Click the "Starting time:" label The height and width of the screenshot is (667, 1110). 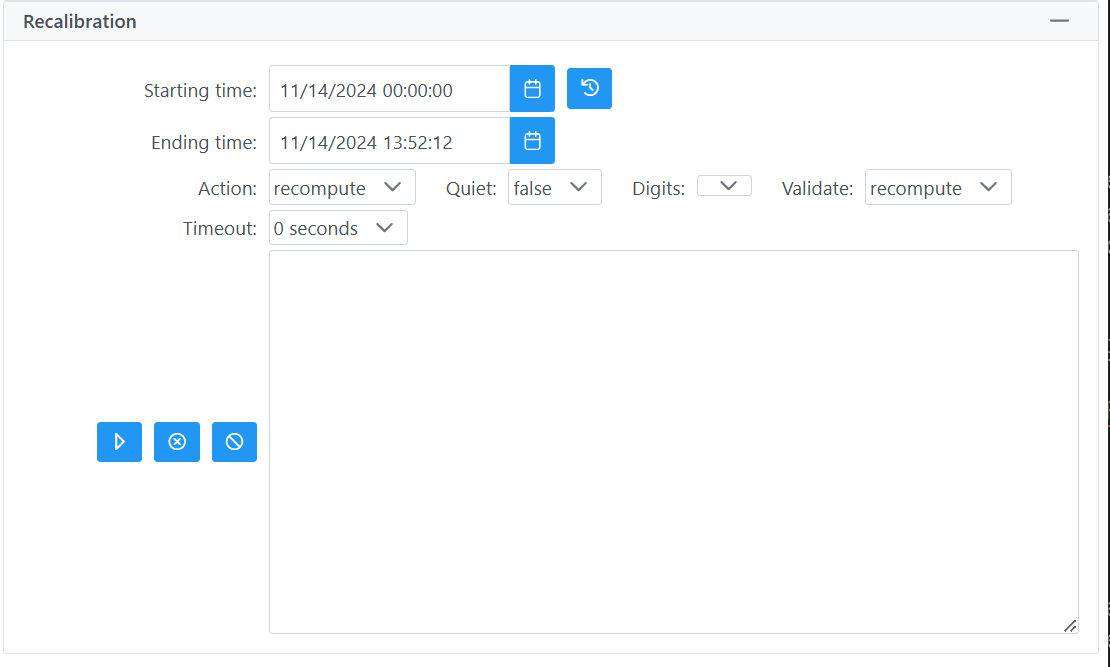click(200, 91)
